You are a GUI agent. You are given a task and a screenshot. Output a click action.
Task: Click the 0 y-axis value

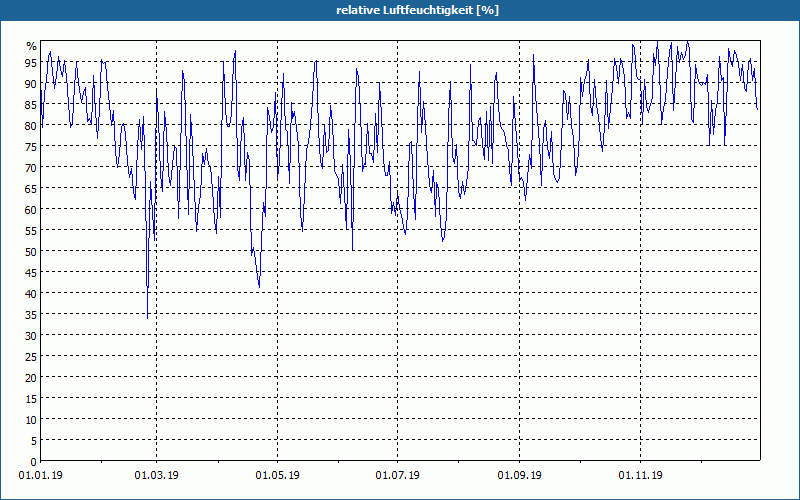pyautogui.click(x=34, y=462)
